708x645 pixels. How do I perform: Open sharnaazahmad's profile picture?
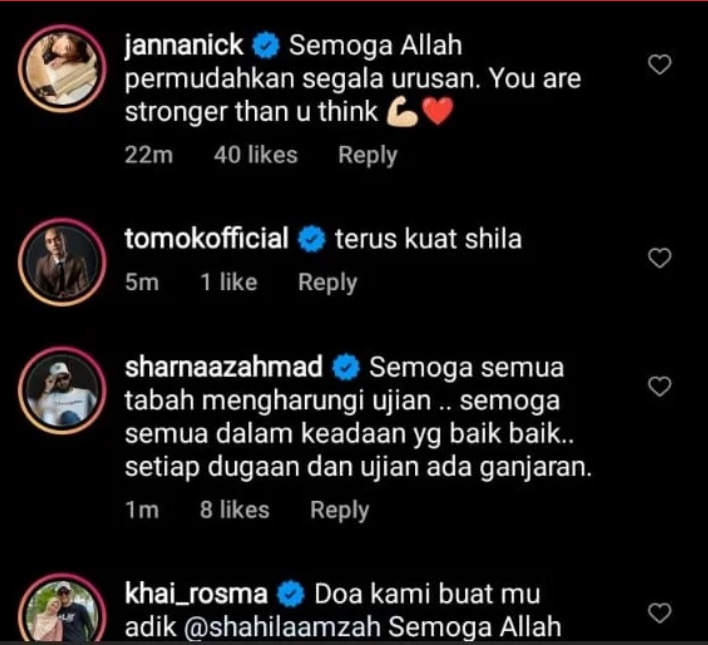[62, 391]
